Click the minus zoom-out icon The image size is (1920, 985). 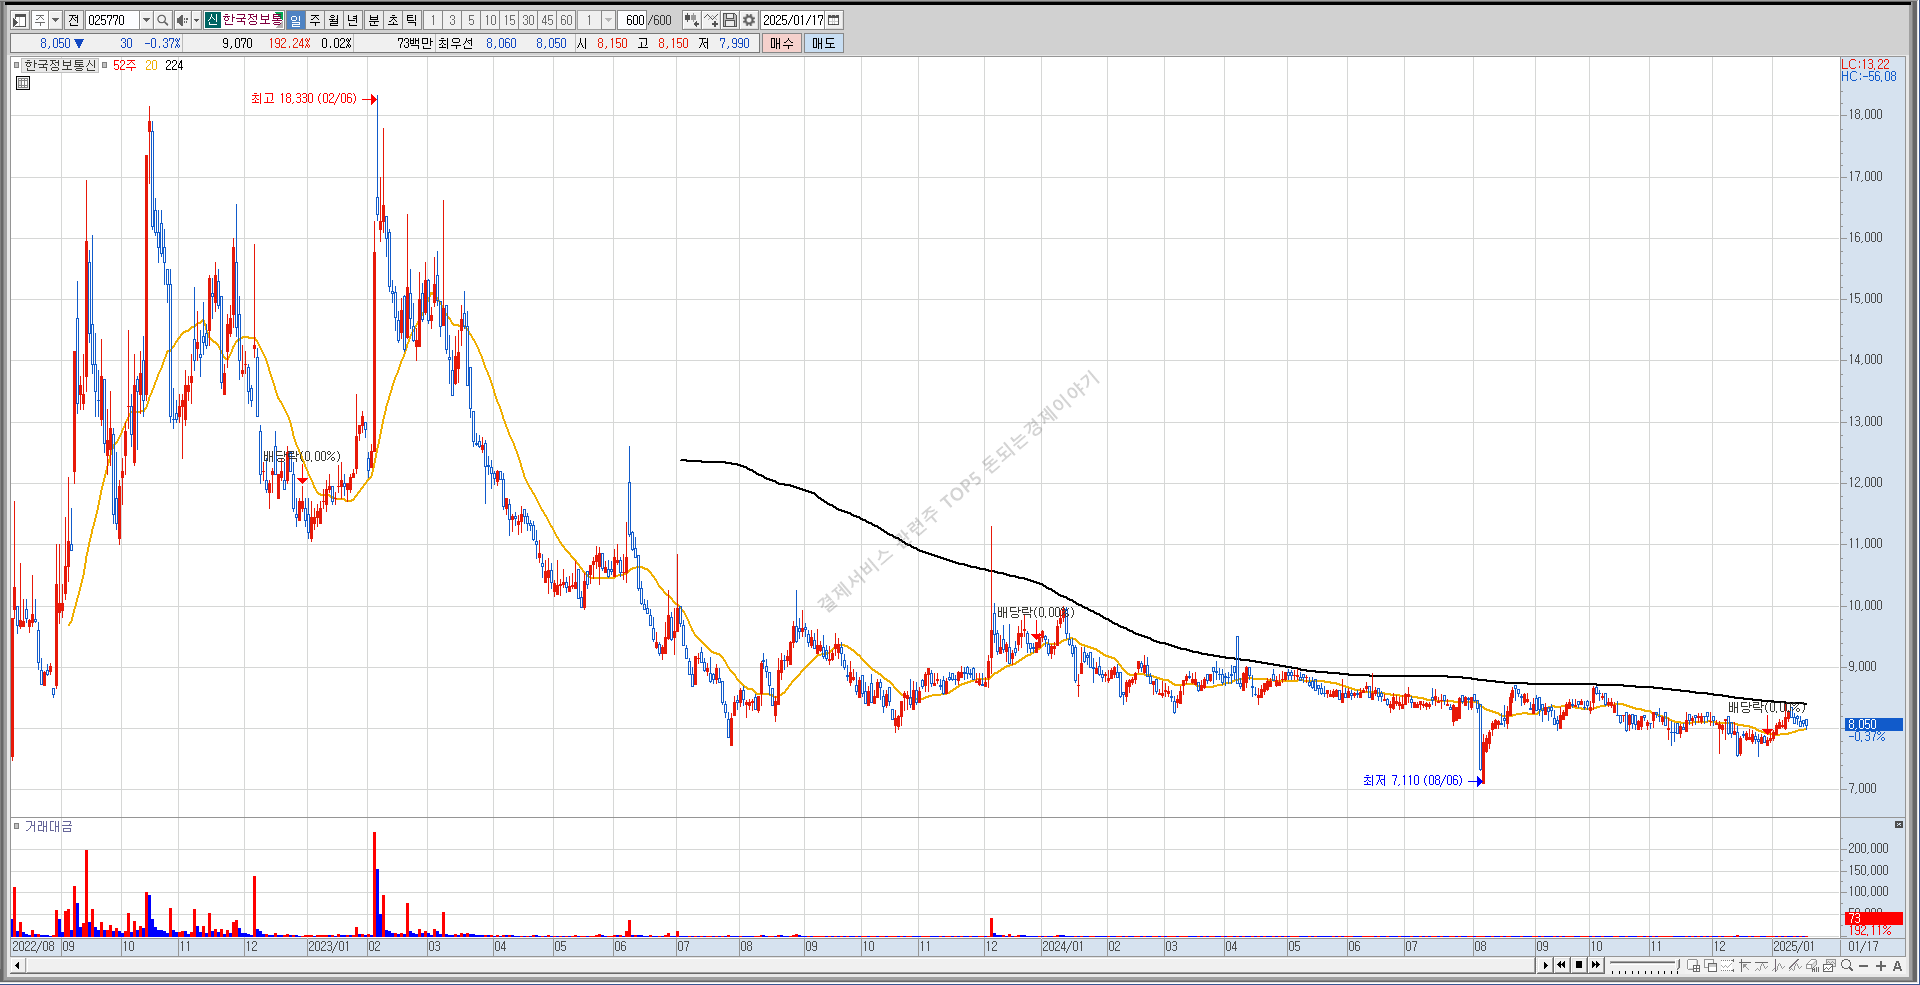pyautogui.click(x=1864, y=966)
